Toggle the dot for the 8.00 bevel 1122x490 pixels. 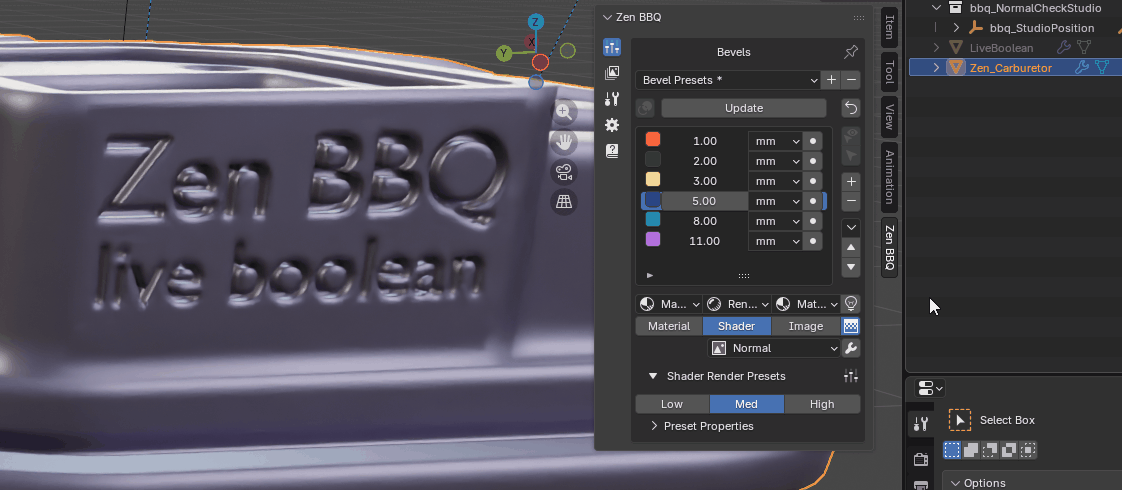point(813,221)
